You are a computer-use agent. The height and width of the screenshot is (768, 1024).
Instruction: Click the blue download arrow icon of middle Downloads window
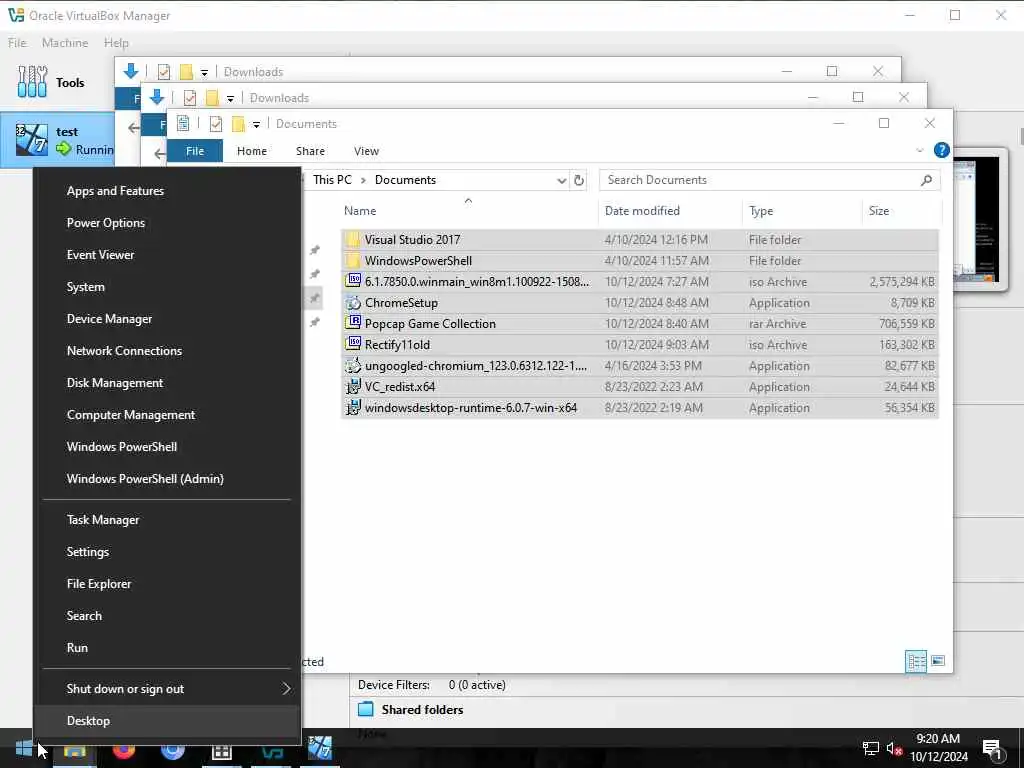pos(157,97)
